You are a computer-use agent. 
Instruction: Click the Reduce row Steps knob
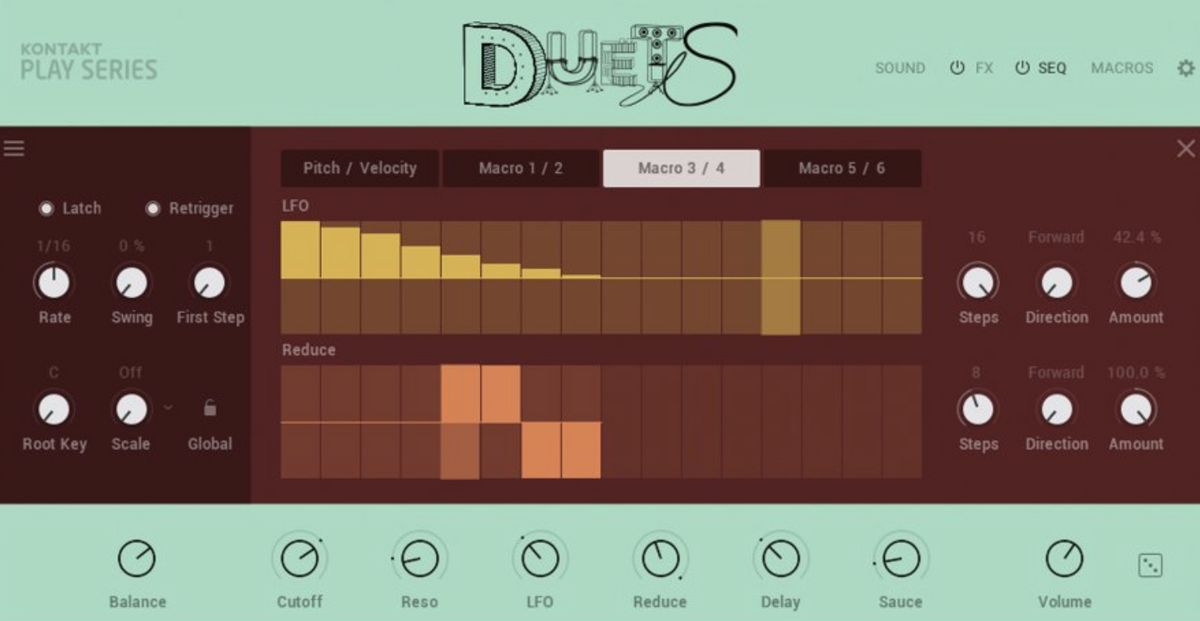977,409
